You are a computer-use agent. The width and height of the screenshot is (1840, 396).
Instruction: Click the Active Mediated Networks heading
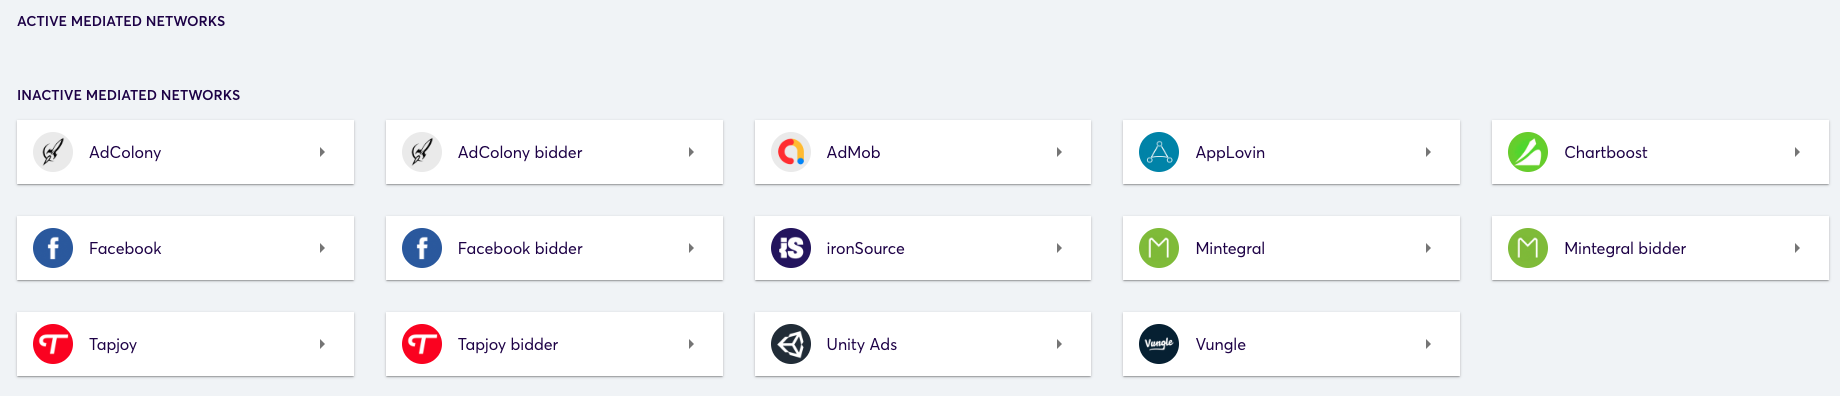pos(121,21)
